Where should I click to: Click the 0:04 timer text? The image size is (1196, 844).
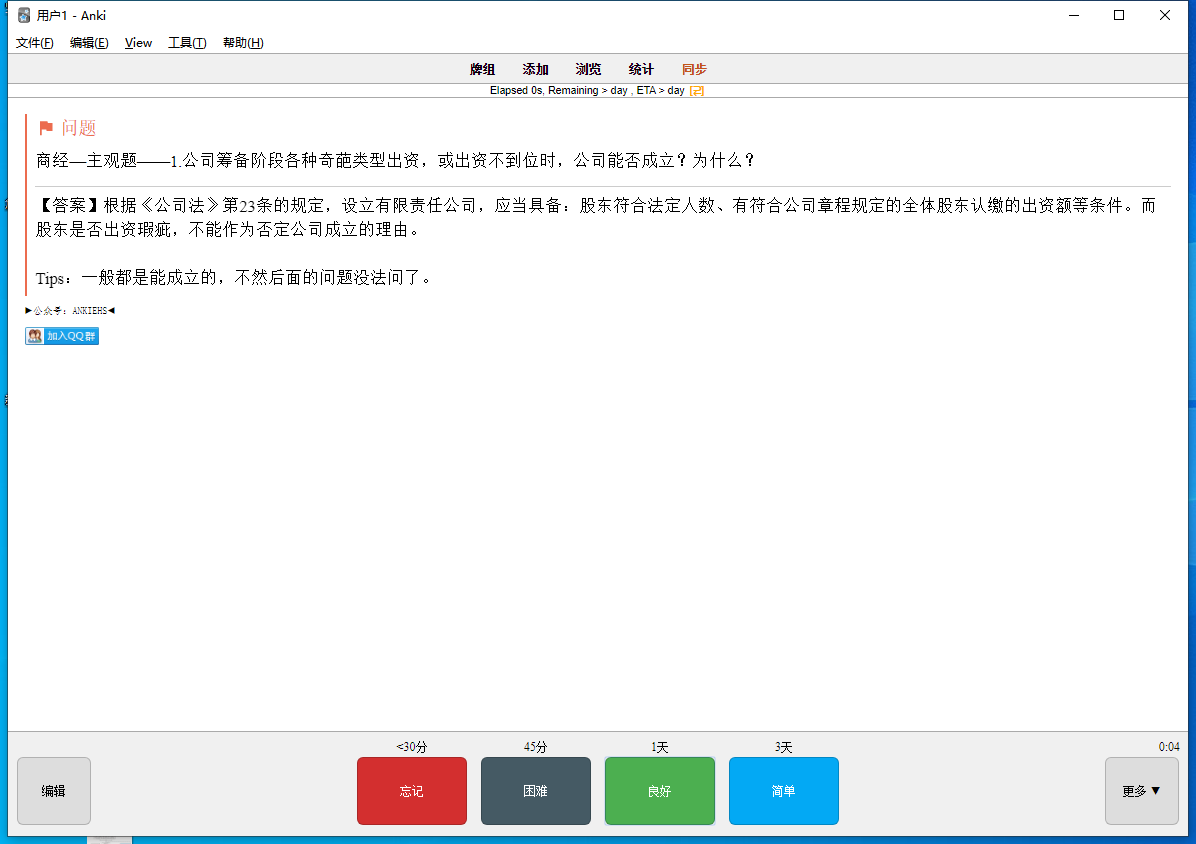point(1169,747)
